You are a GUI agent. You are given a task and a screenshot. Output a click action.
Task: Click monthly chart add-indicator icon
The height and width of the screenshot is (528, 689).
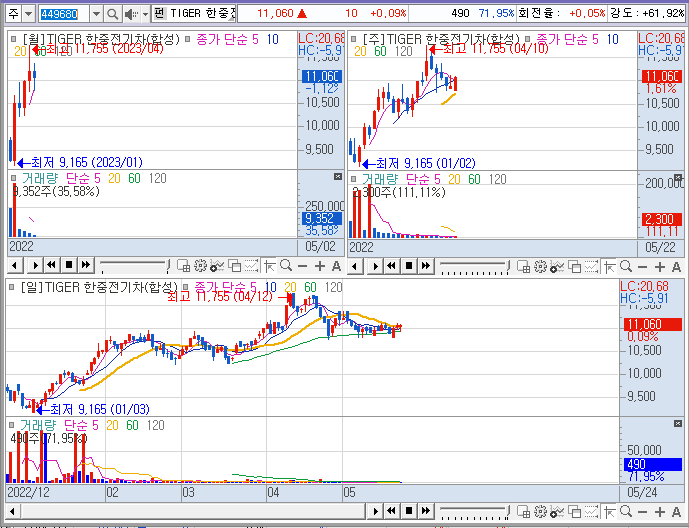pyautogui.click(x=217, y=265)
